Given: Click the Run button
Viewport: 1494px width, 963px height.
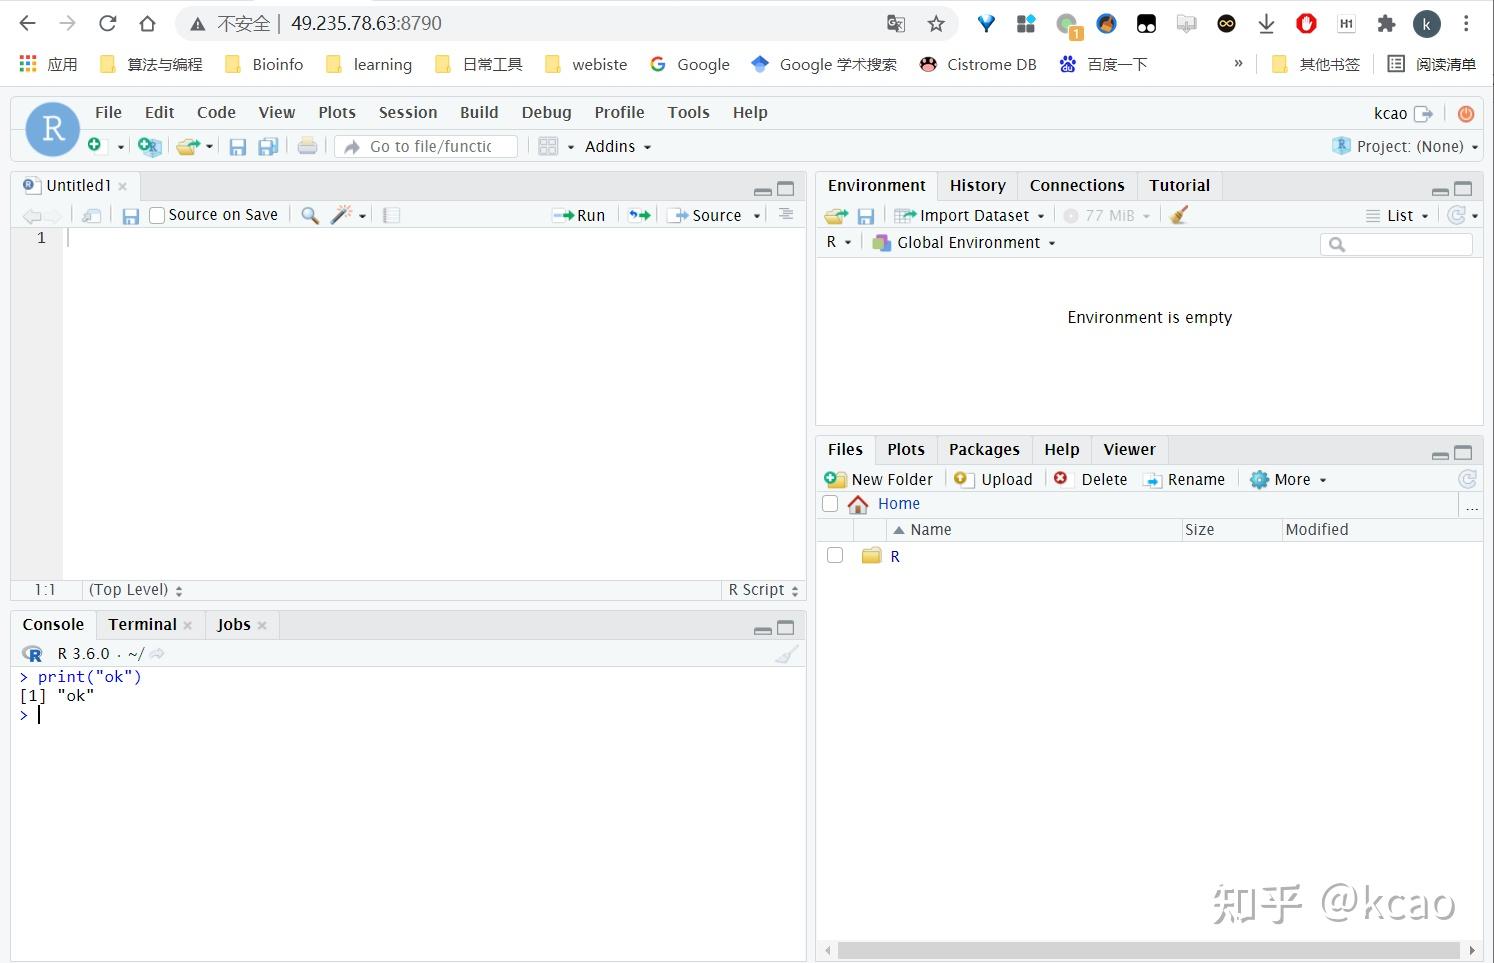Looking at the screenshot, I should (x=579, y=215).
